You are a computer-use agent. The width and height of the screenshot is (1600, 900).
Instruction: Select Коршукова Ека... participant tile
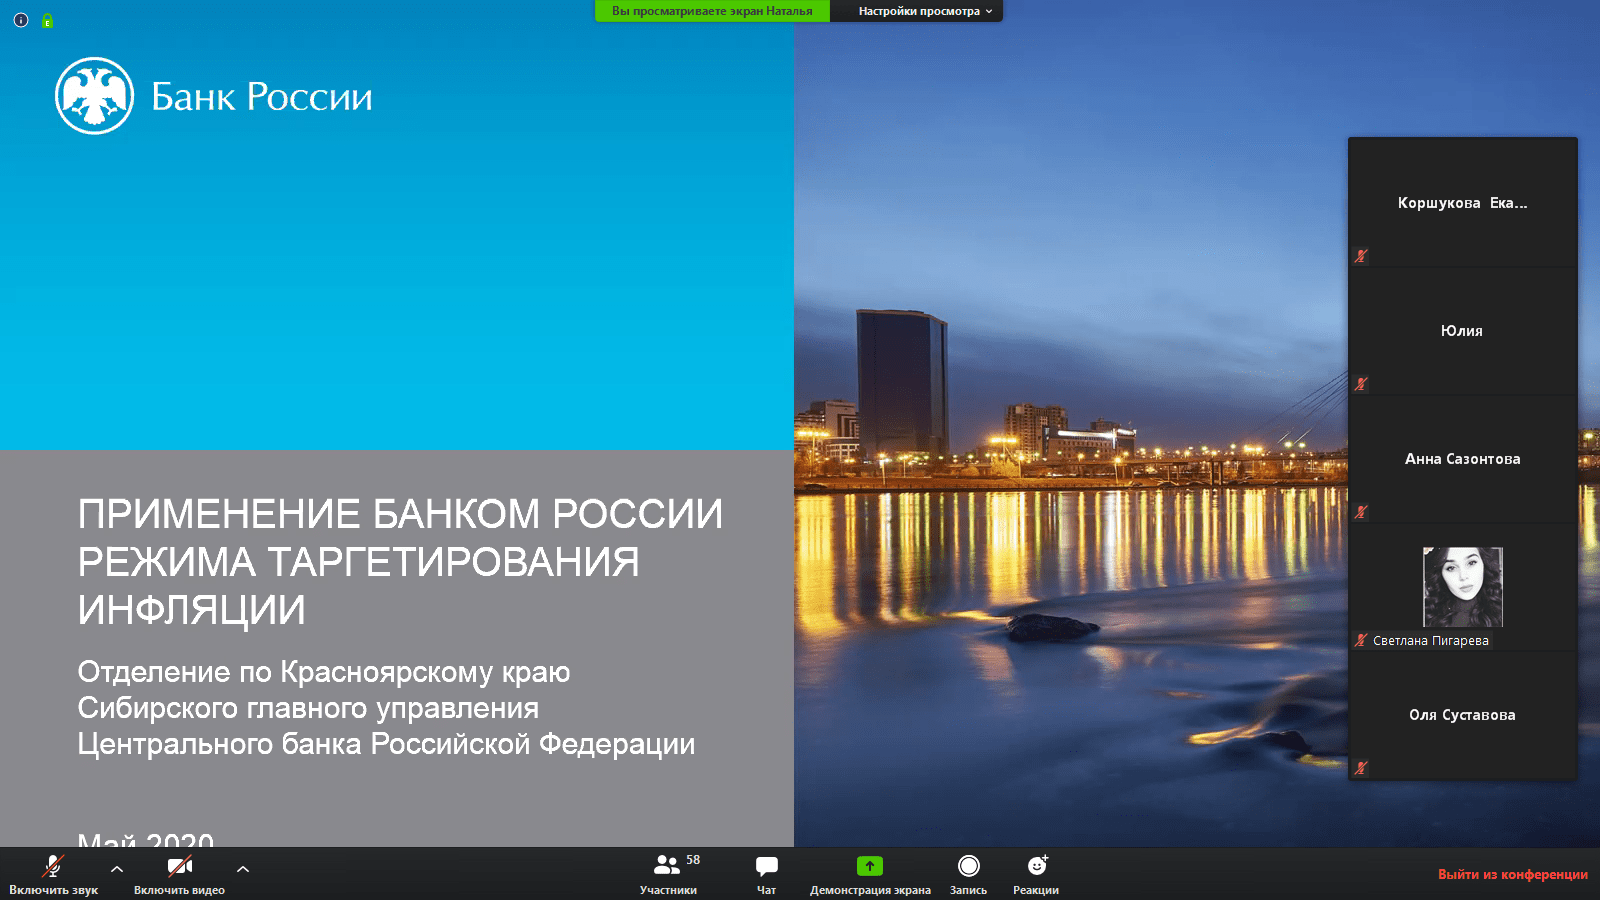coord(1463,203)
